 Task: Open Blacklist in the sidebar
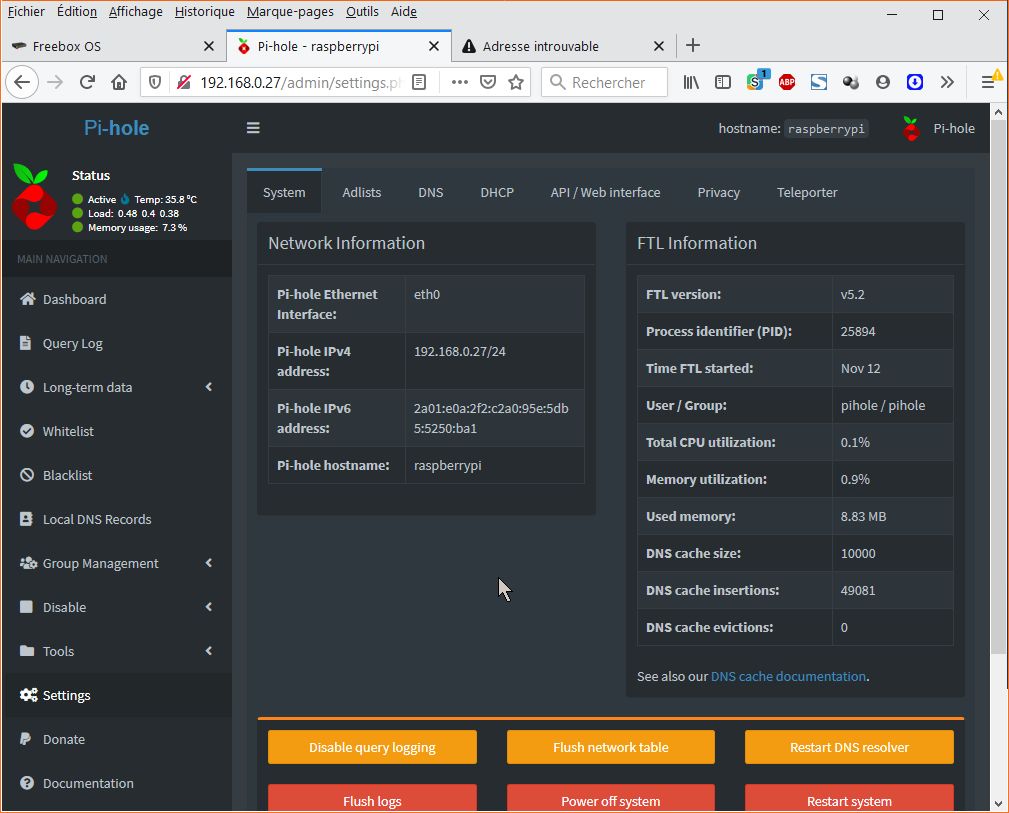(x=56, y=475)
